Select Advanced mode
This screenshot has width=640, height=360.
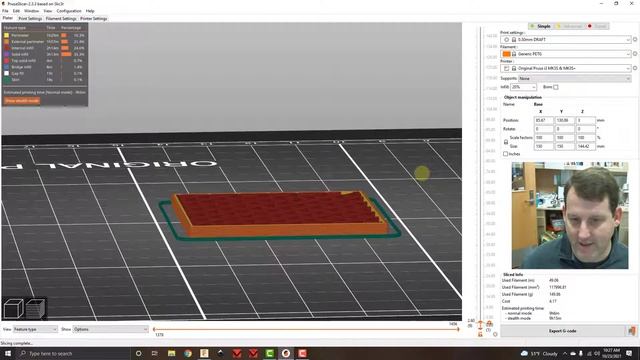(569, 26)
